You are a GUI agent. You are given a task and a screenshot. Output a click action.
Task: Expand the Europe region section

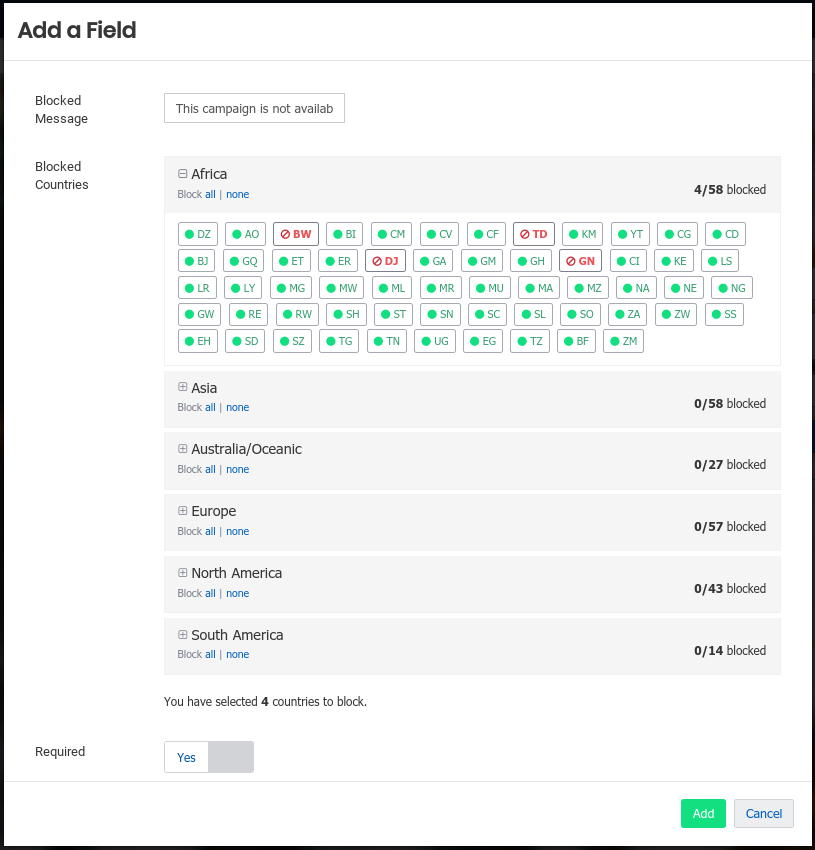(x=183, y=511)
